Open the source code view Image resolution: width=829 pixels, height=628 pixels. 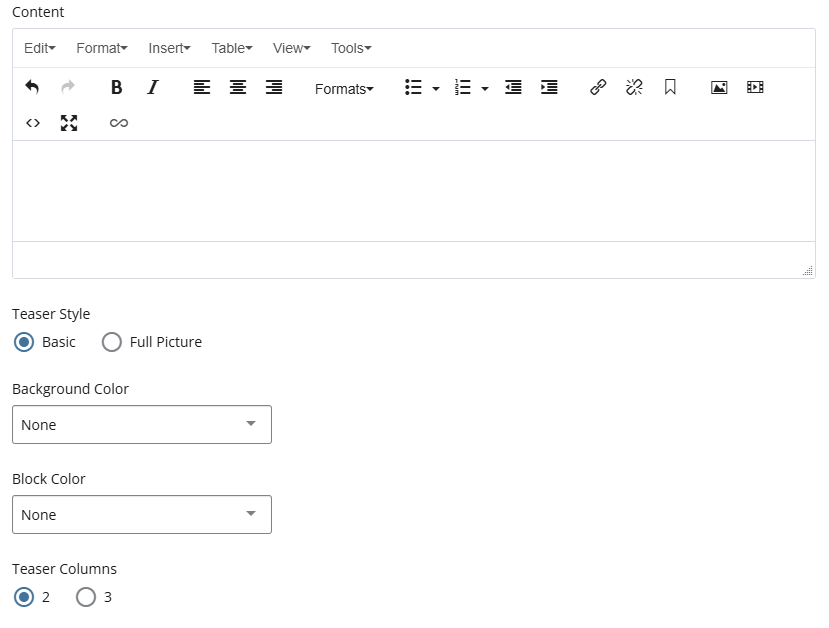point(33,123)
